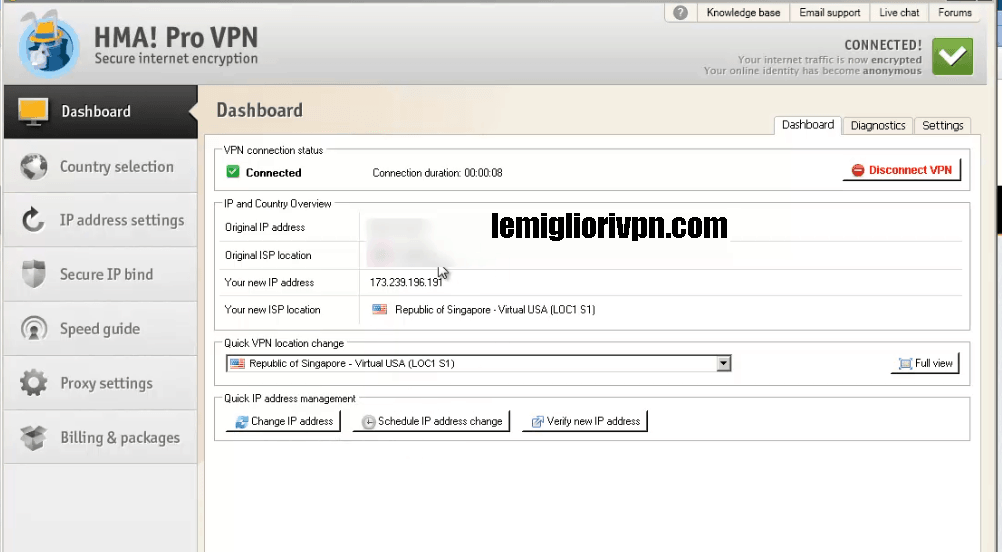1002x552 pixels.
Task: Click the Proxy settings gear icon
Action: click(x=33, y=383)
